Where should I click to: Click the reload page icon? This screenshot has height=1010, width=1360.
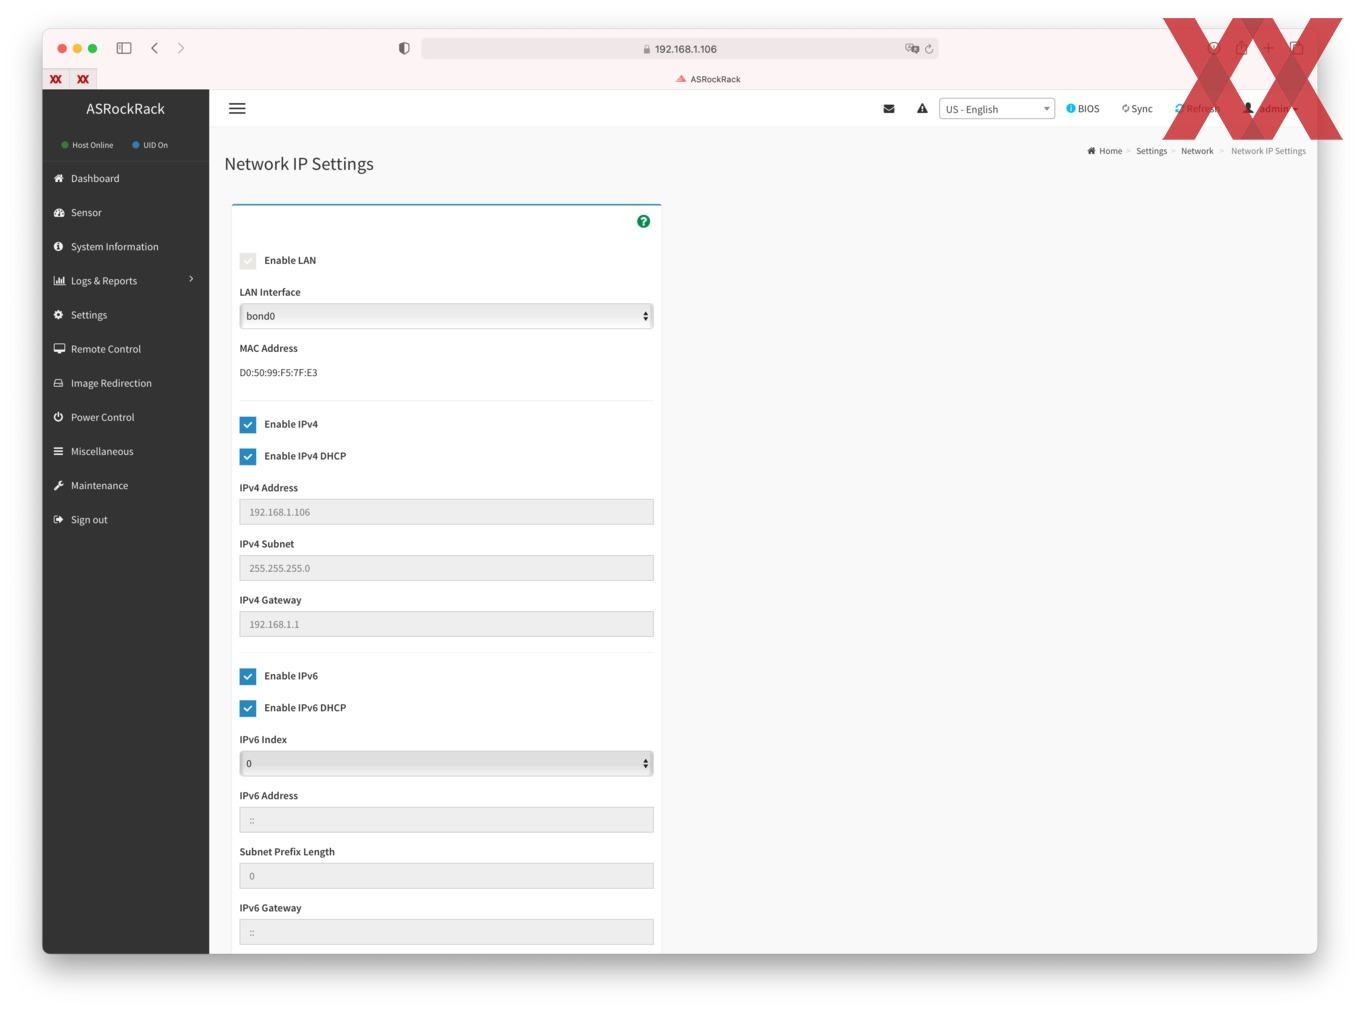929,48
